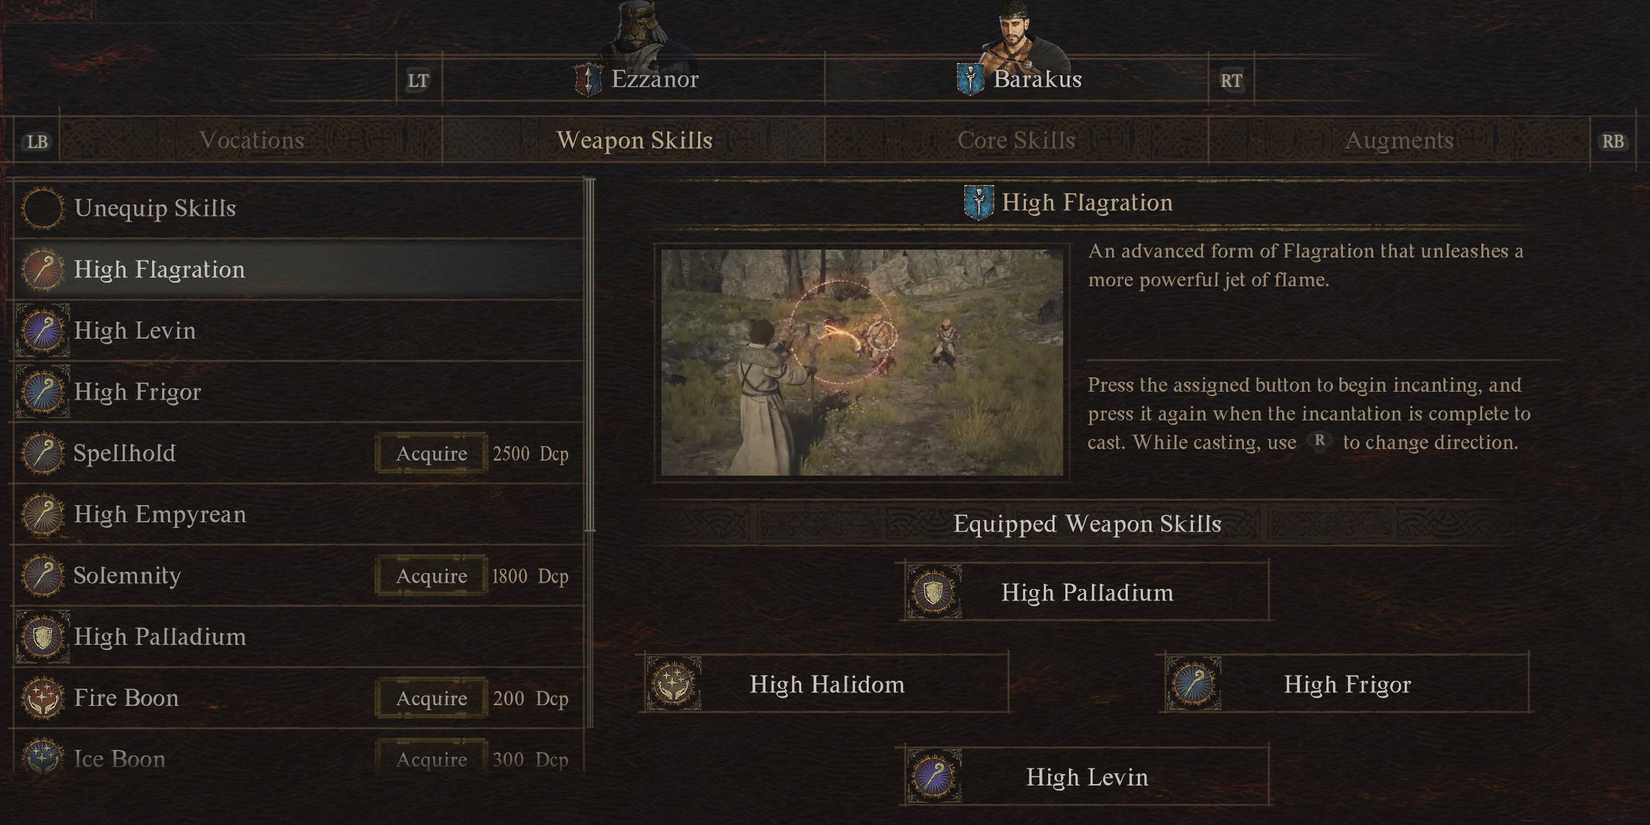Click the RB next-tab button

pos(1612,141)
